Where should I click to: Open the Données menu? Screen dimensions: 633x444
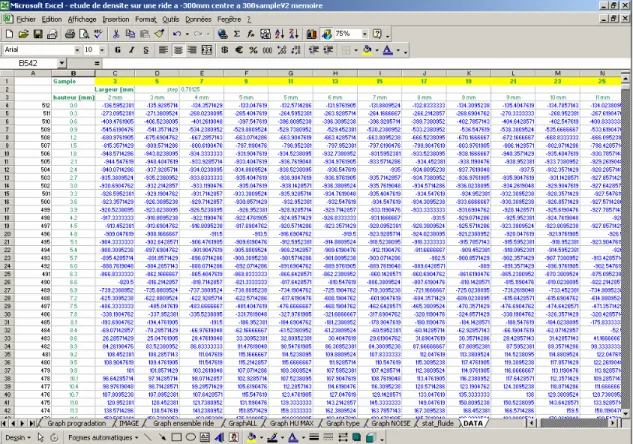(x=198, y=19)
